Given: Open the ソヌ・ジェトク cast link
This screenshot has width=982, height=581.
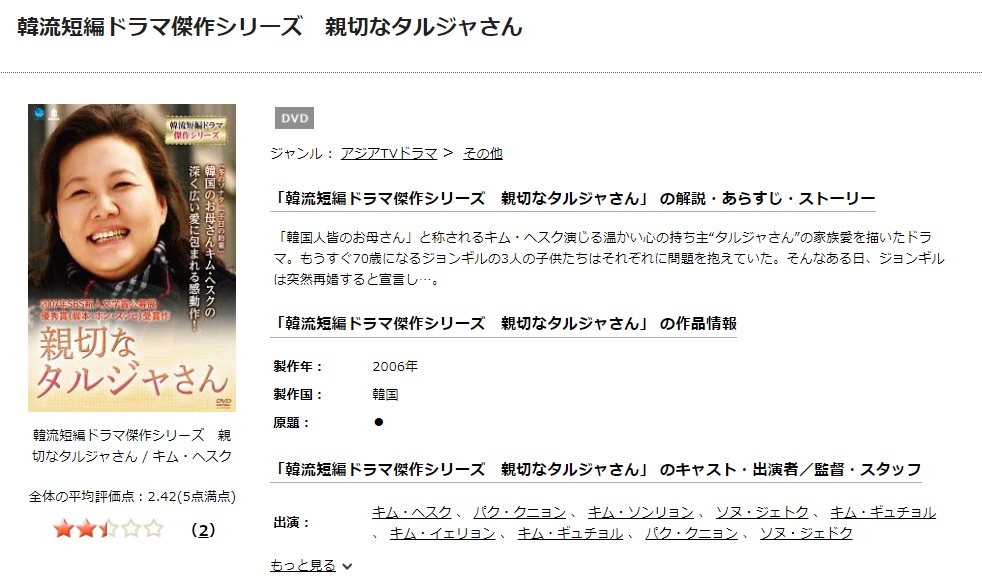Looking at the screenshot, I should tap(762, 512).
